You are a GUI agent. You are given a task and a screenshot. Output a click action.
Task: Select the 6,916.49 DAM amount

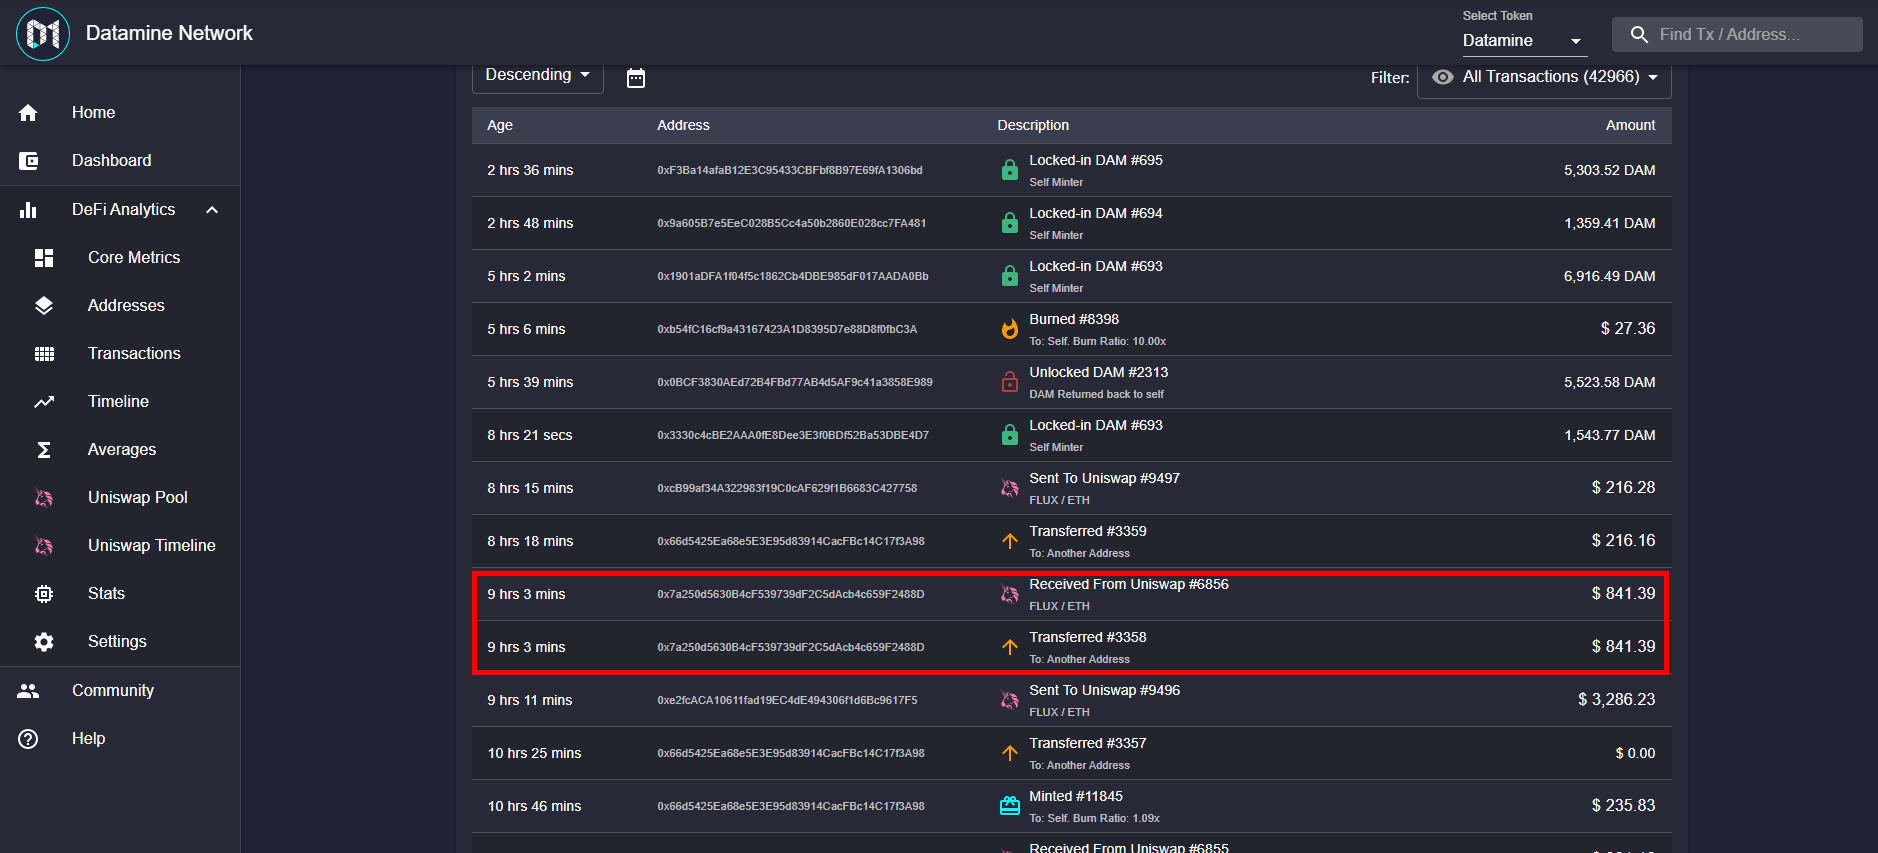click(x=1609, y=277)
